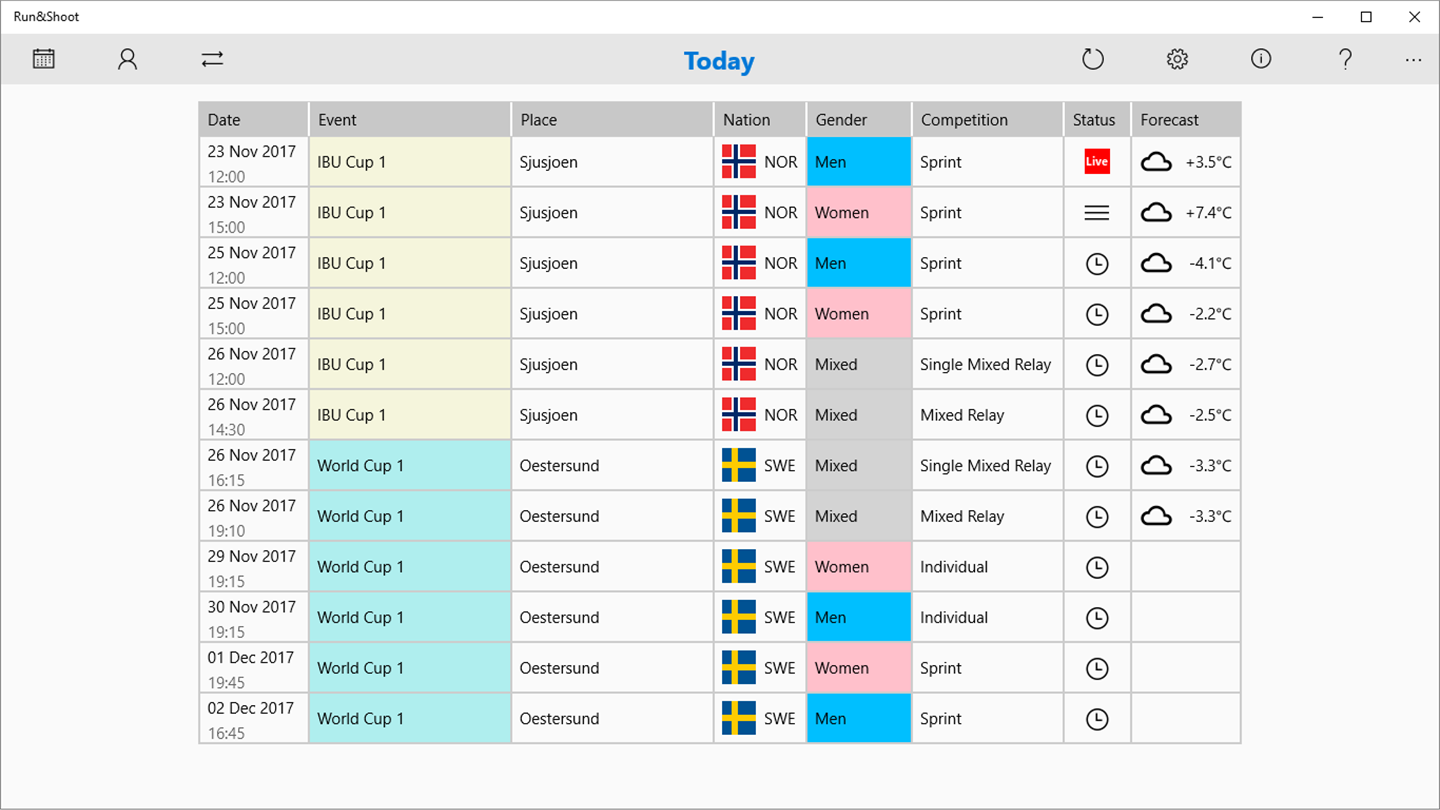Click the Forecast column header
1440x810 pixels.
click(1186, 119)
